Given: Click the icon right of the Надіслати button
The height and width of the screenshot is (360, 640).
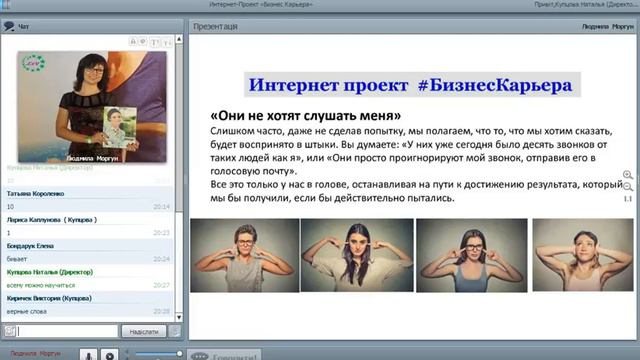Looking at the screenshot, I should (x=175, y=331).
